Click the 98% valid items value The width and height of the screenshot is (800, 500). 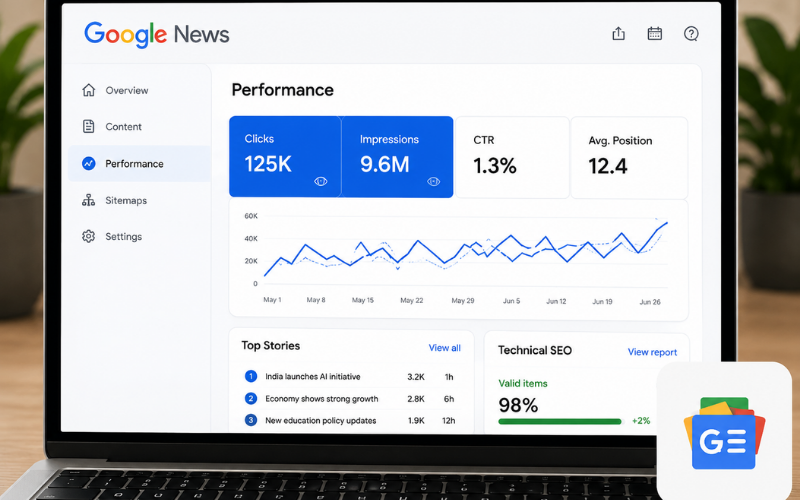coord(518,405)
